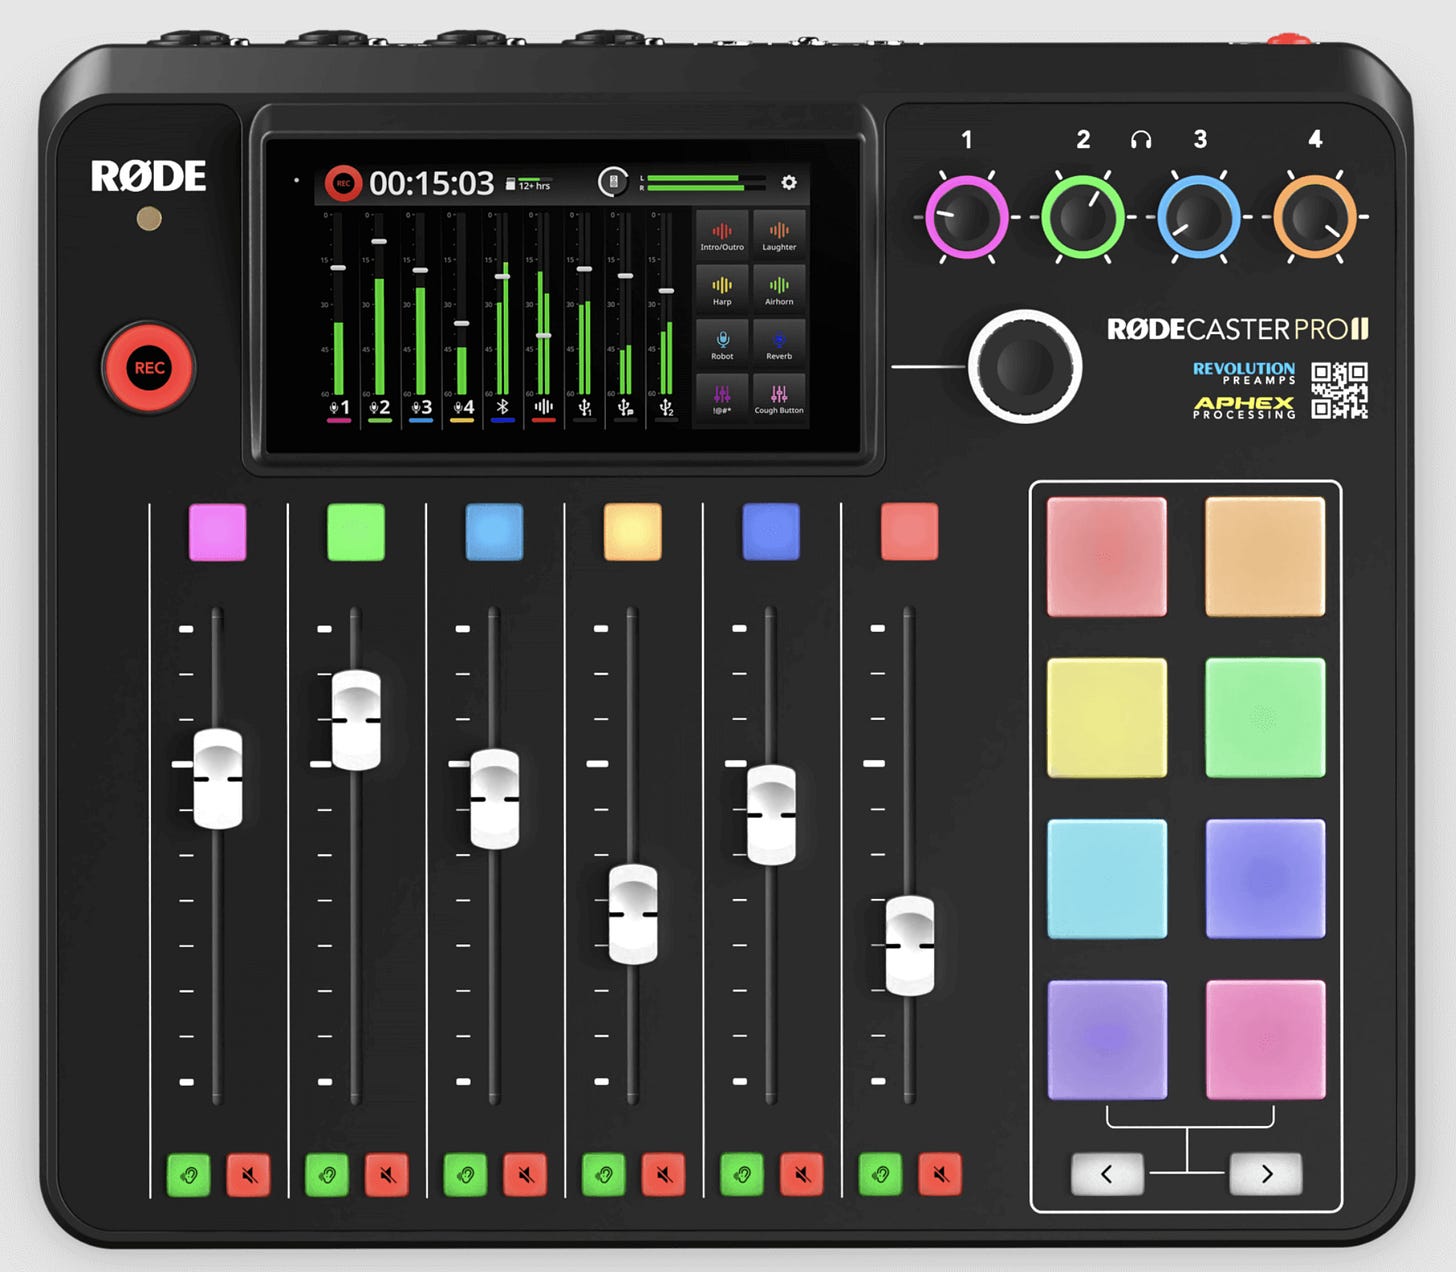Image resolution: width=1456 pixels, height=1272 pixels.
Task: Push the green channel select button above fader
Action: tap(356, 532)
